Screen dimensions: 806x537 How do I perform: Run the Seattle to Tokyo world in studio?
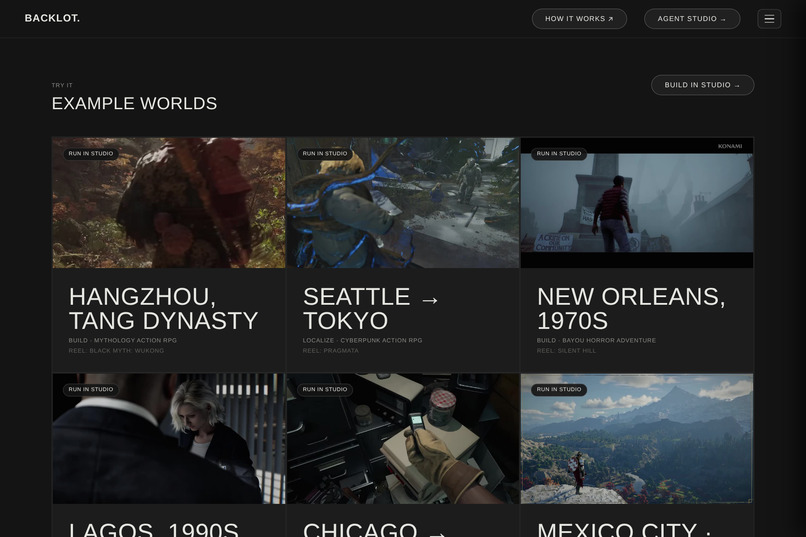325,154
